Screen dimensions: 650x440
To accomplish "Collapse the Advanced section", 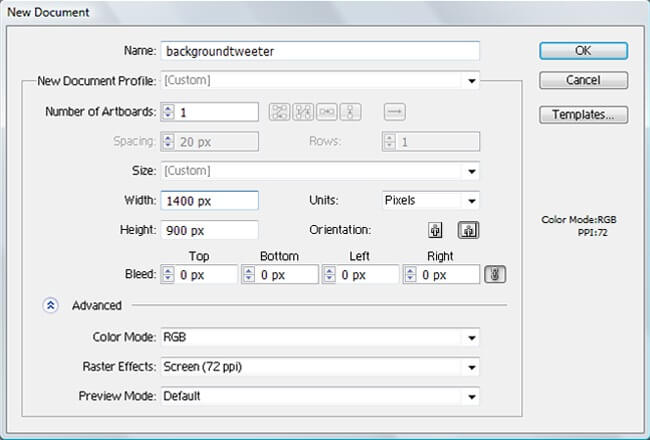I will [x=51, y=306].
